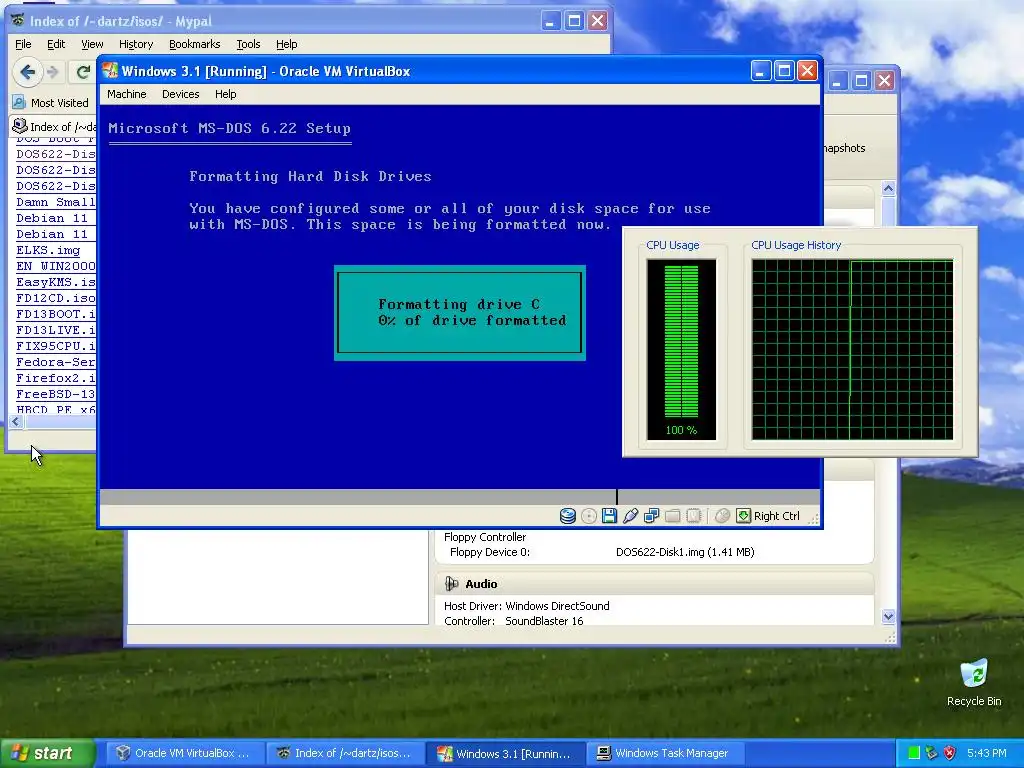Image resolution: width=1024 pixels, height=768 pixels.
Task: Open the File menu in Mypal
Action: 23,44
